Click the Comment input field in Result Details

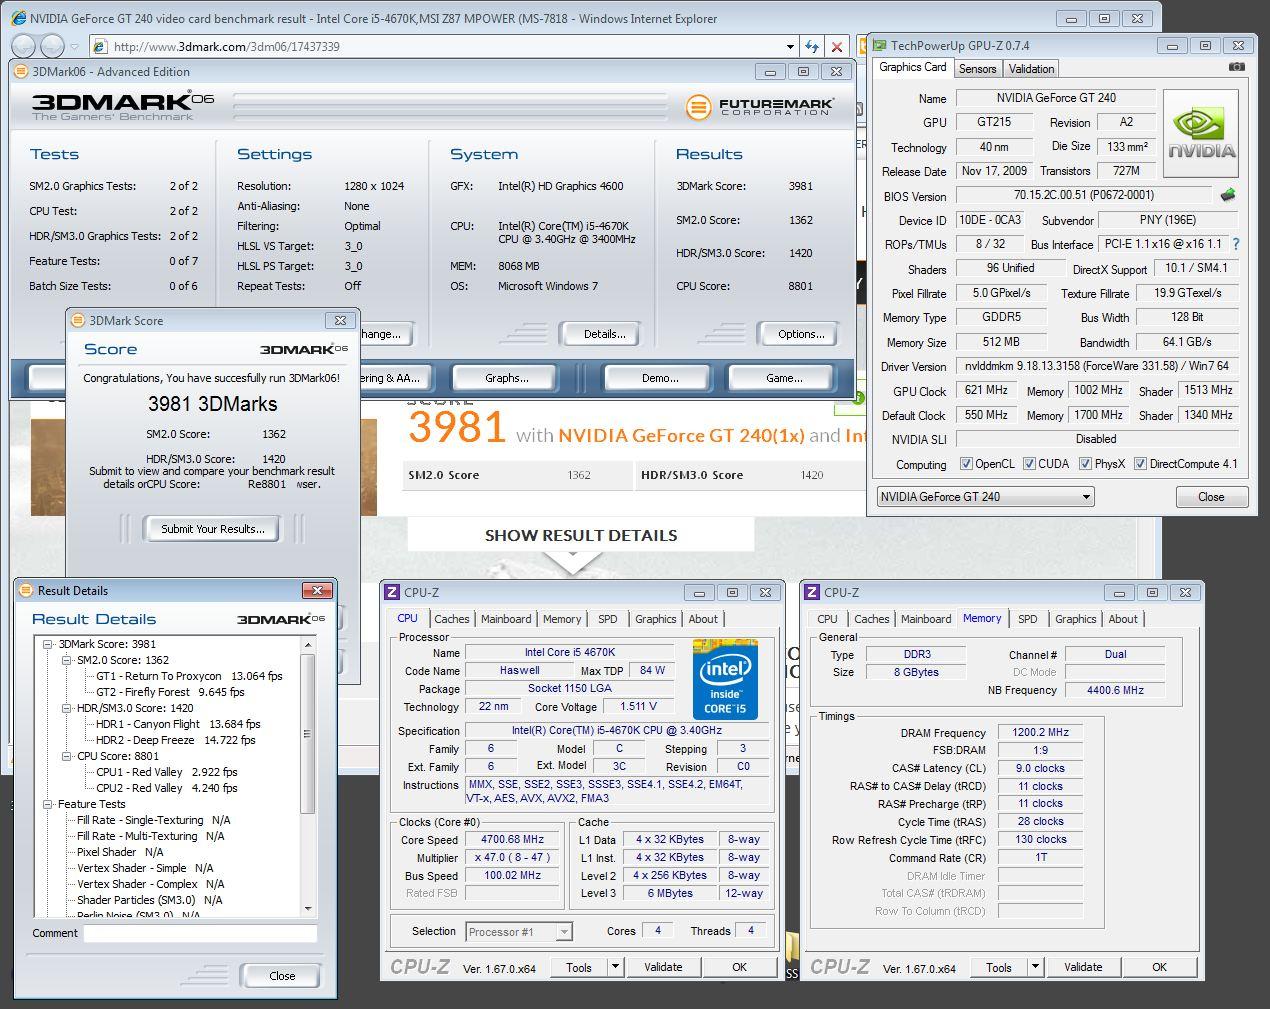point(200,933)
